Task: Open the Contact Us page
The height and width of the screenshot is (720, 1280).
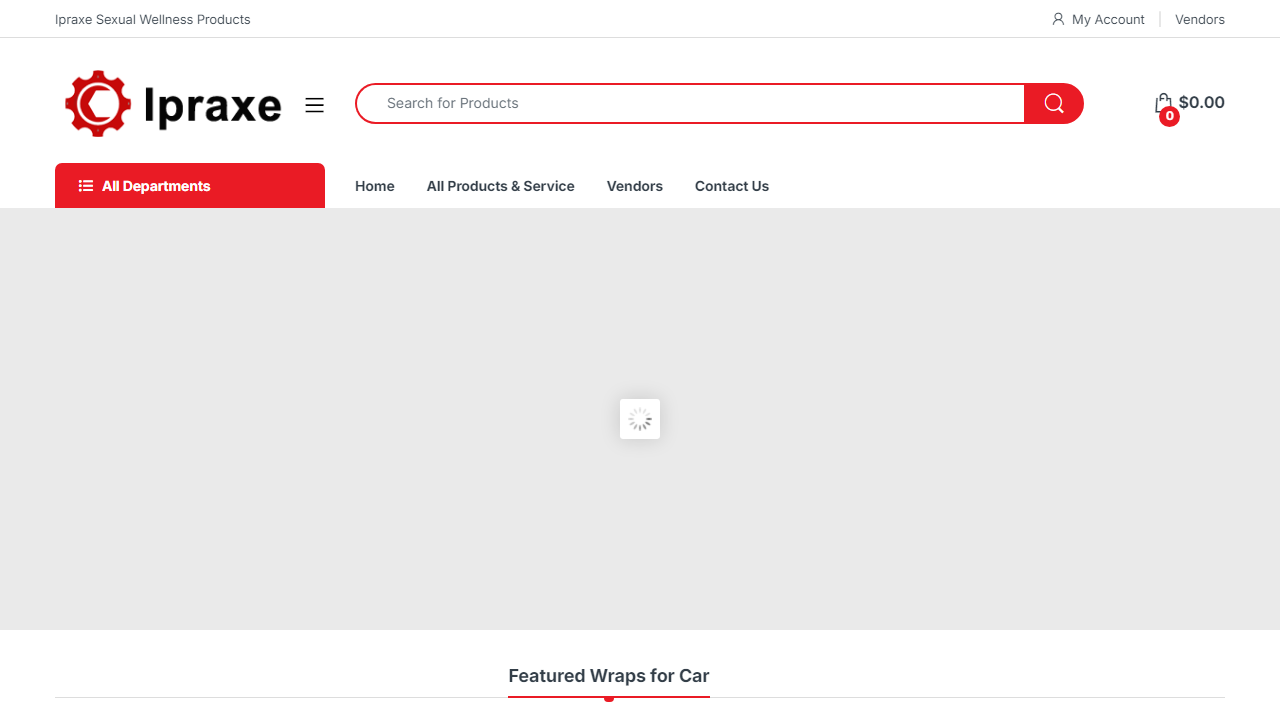Action: [x=732, y=186]
